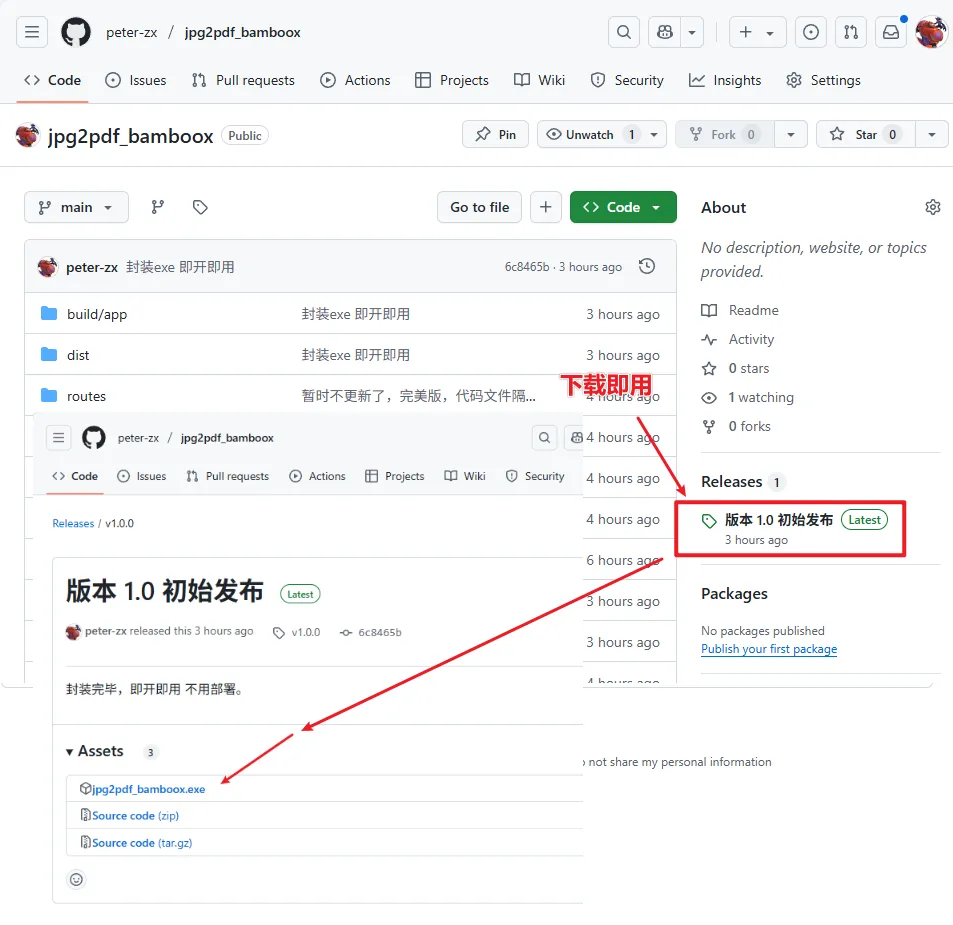Open the routes folder
The height and width of the screenshot is (925, 953).
pos(86,396)
